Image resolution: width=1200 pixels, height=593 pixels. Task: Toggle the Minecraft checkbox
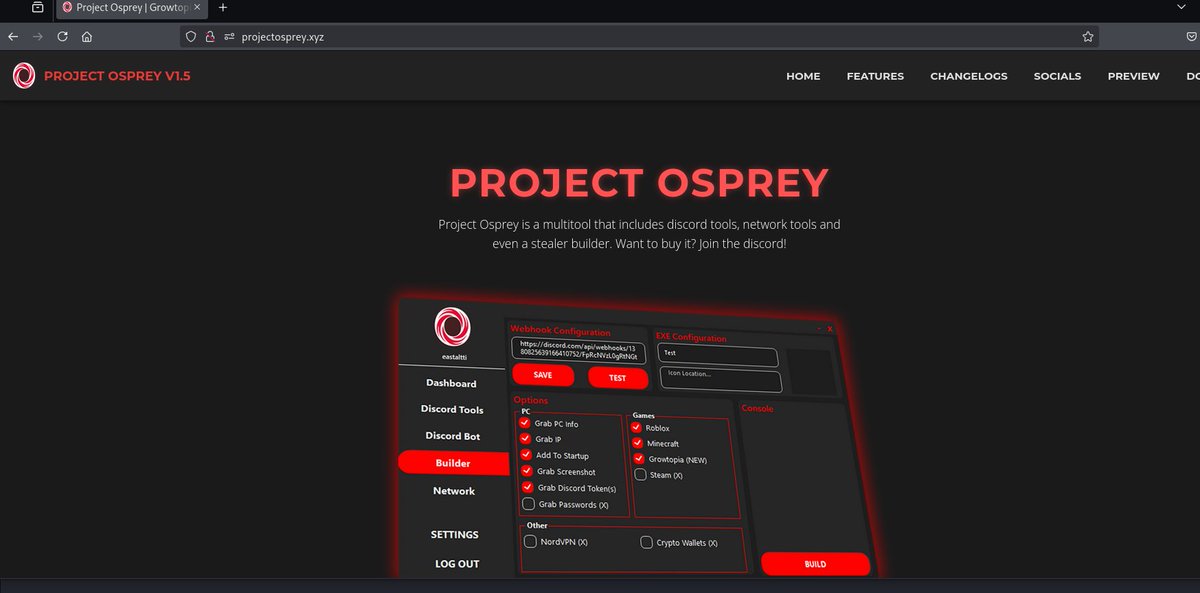click(x=638, y=443)
